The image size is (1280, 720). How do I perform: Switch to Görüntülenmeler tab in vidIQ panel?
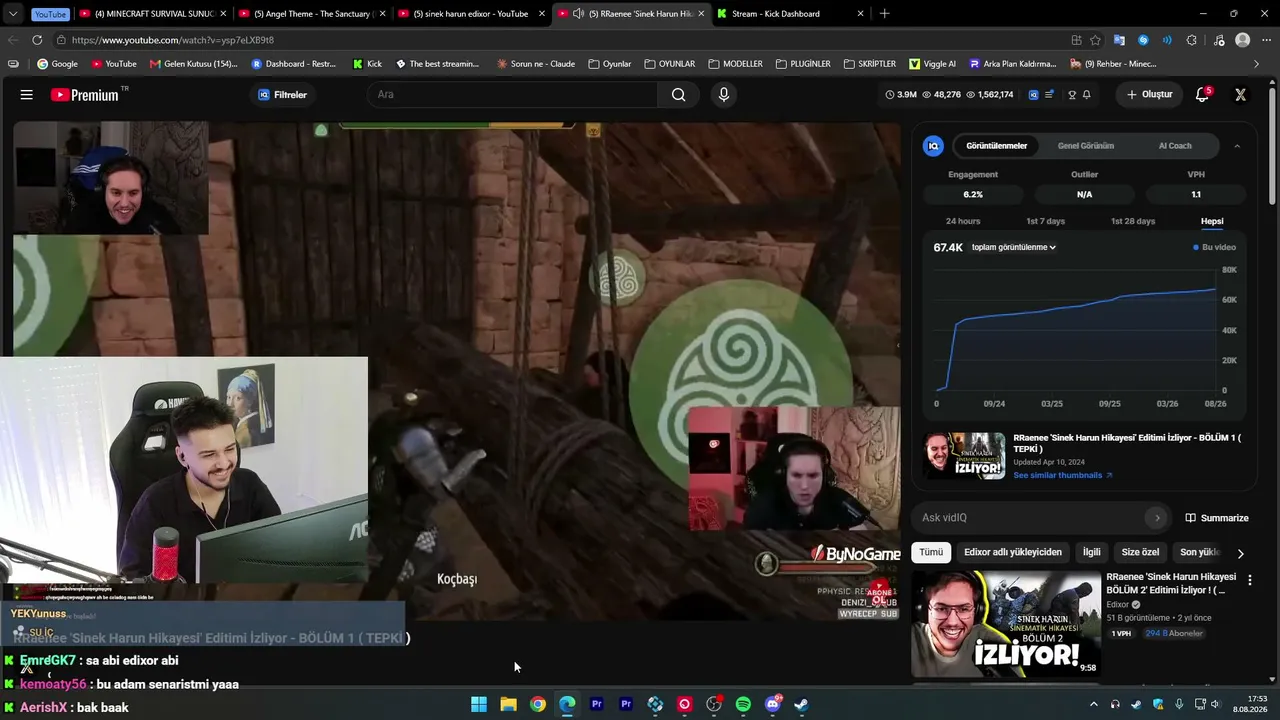point(996,146)
